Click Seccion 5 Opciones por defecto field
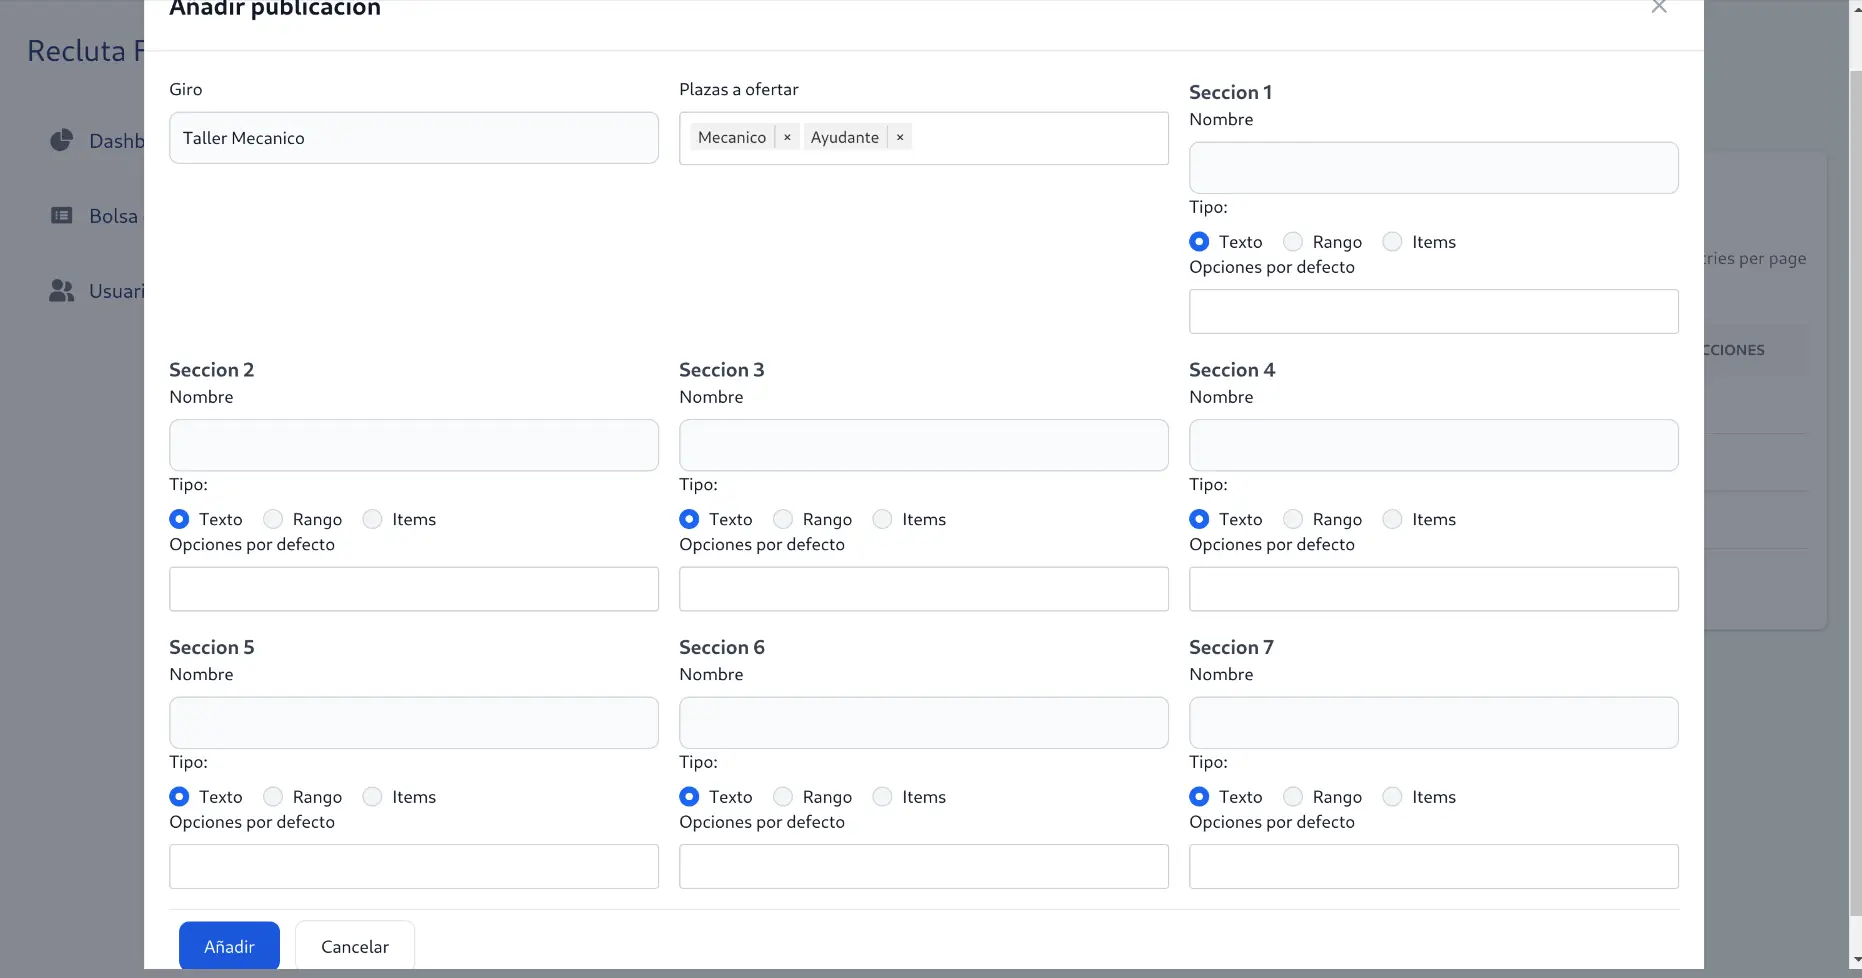1862x978 pixels. 414,867
